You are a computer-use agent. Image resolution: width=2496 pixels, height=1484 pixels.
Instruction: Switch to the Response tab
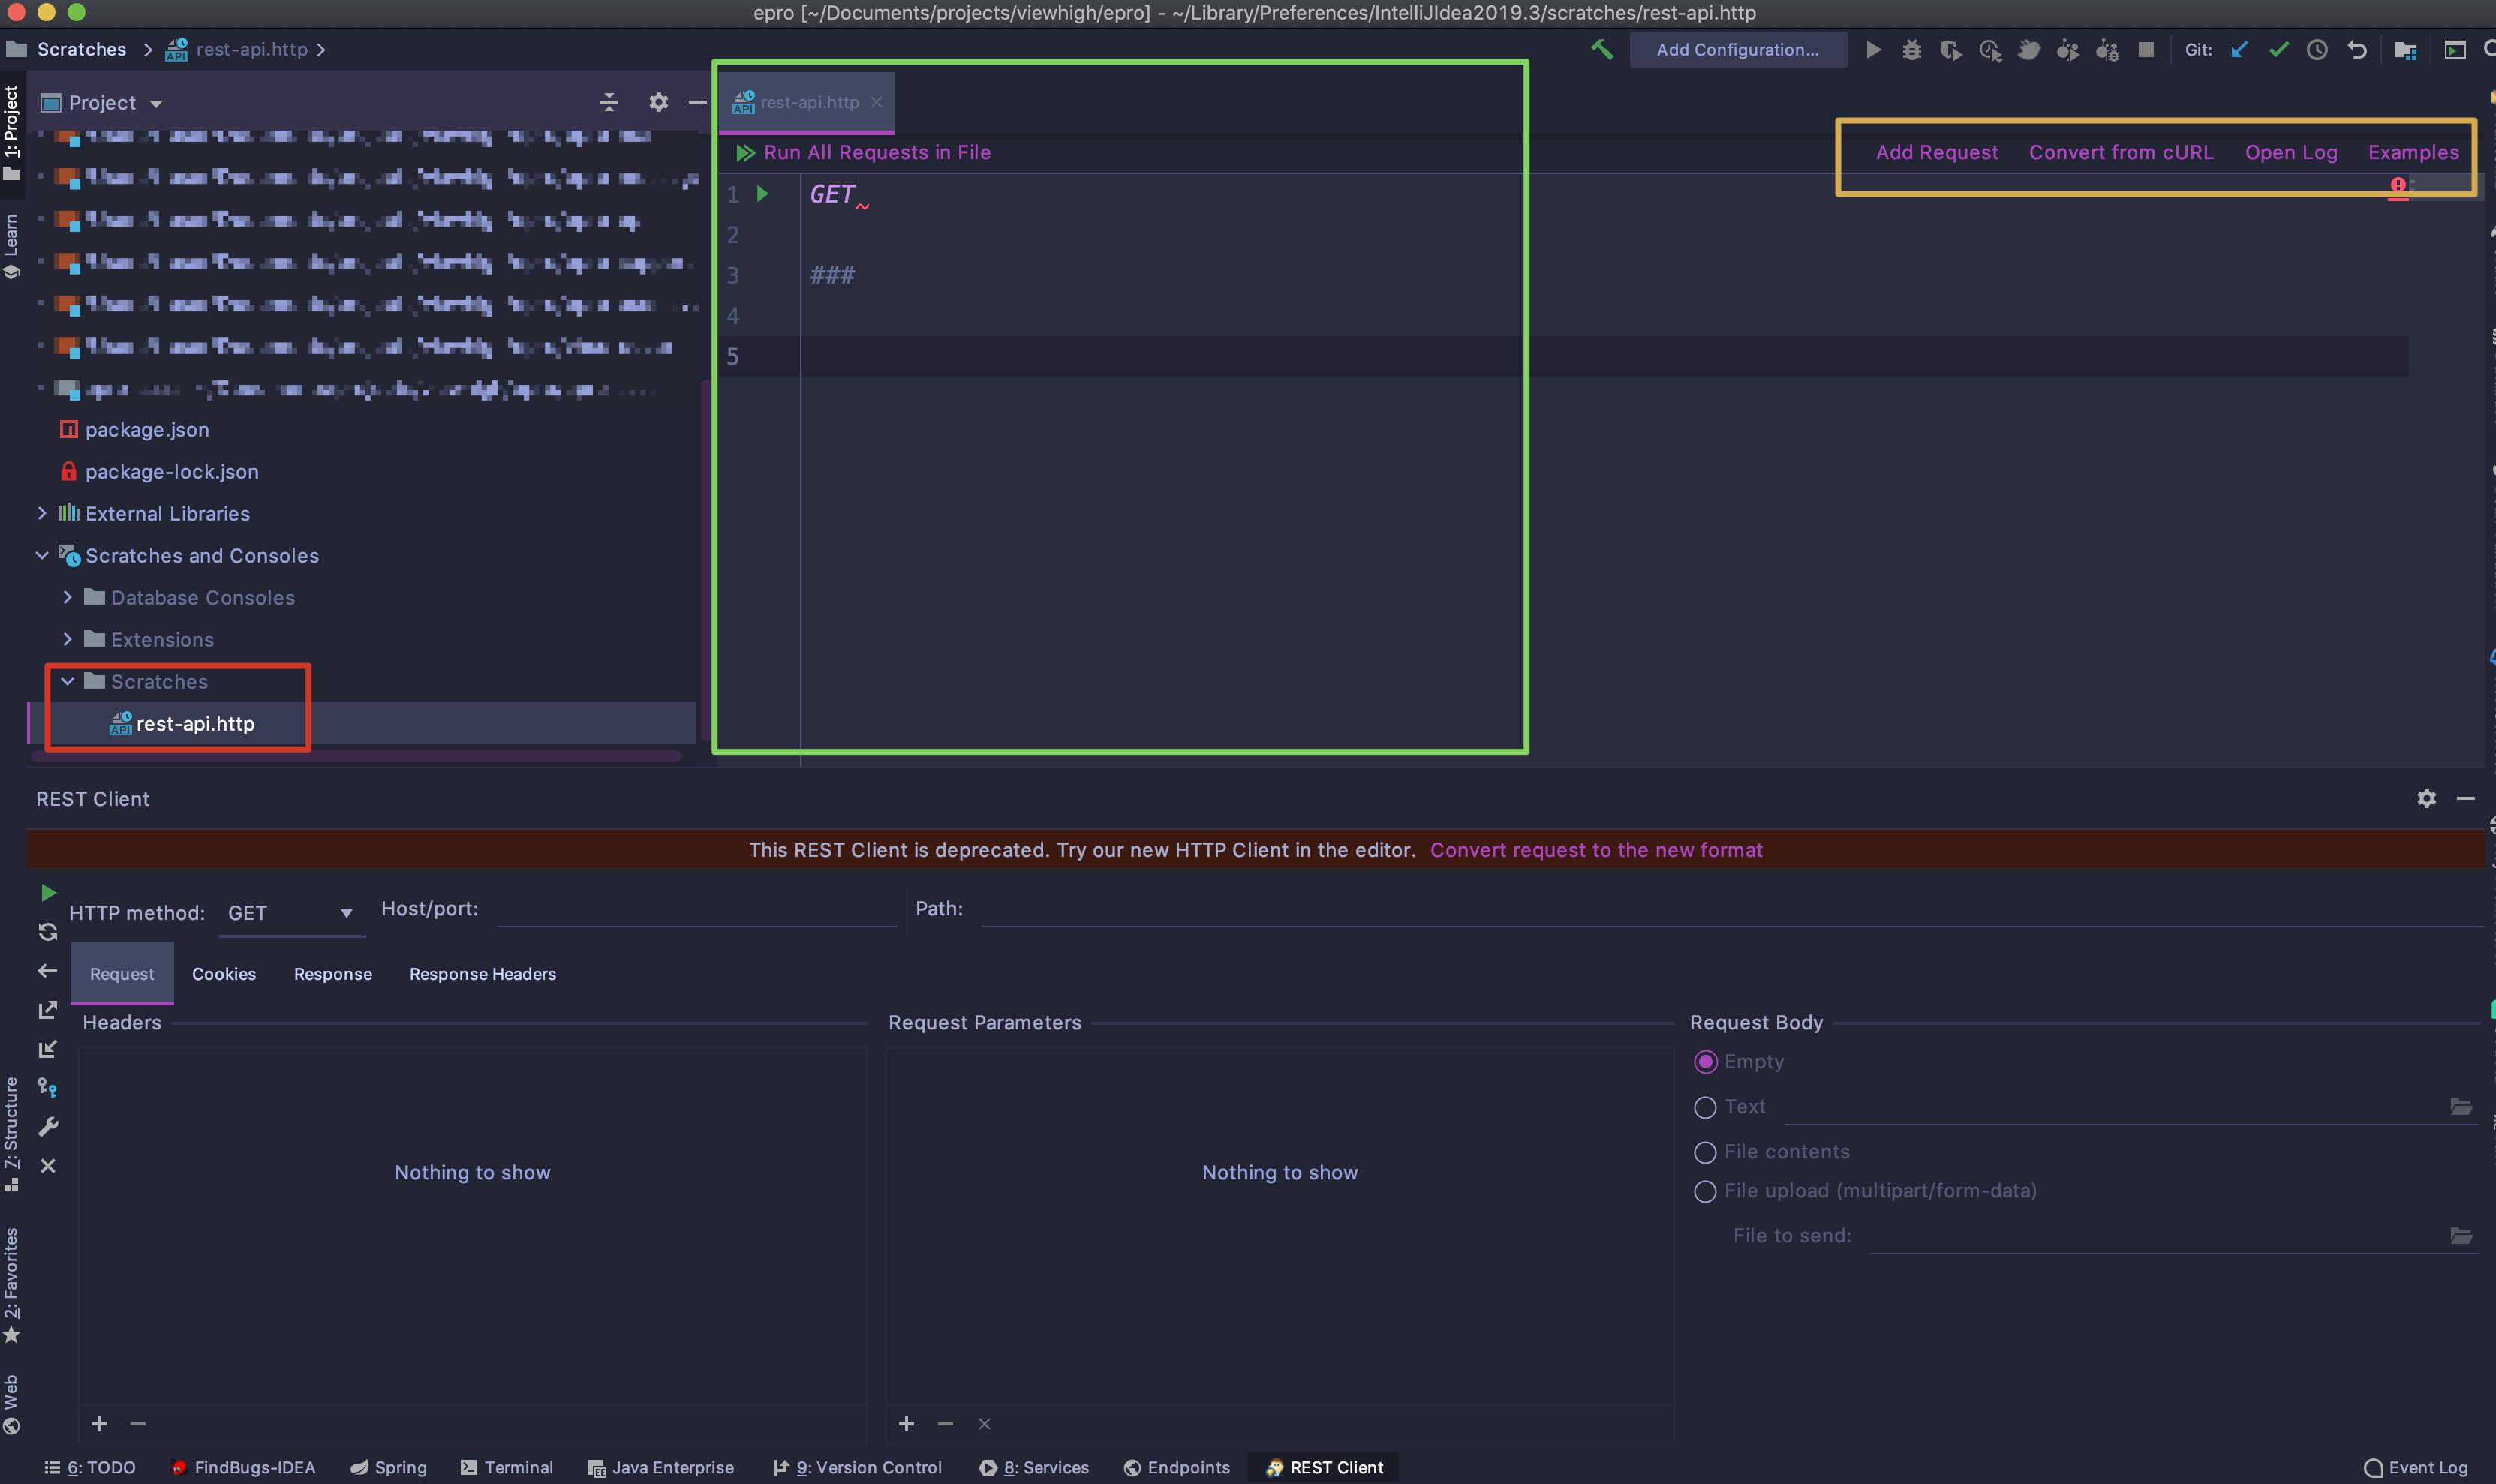click(x=332, y=973)
